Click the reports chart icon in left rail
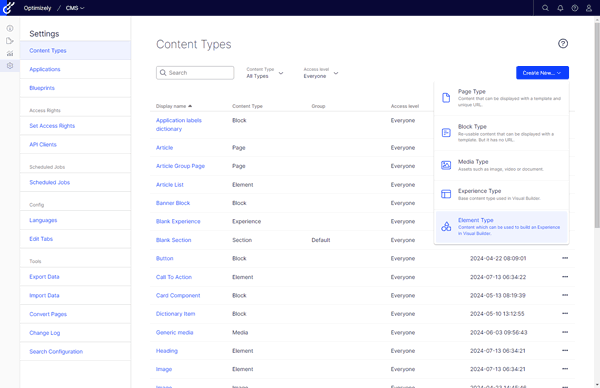 [10, 53]
